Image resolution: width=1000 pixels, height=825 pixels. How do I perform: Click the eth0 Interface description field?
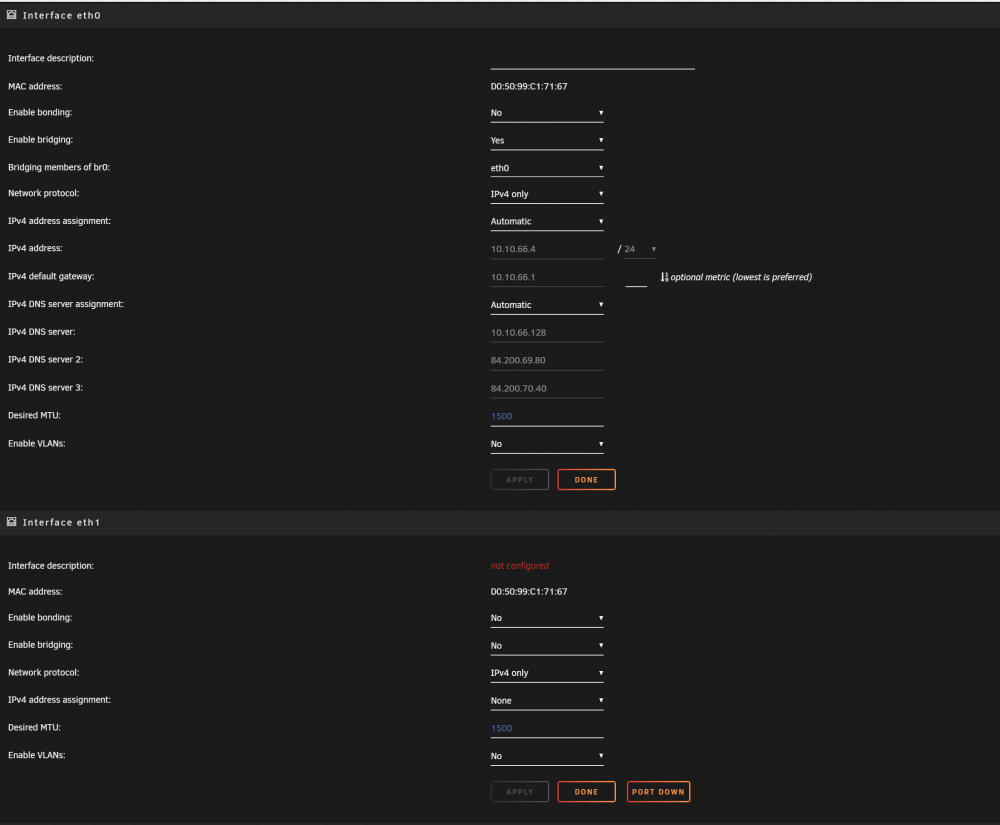pyautogui.click(x=592, y=59)
